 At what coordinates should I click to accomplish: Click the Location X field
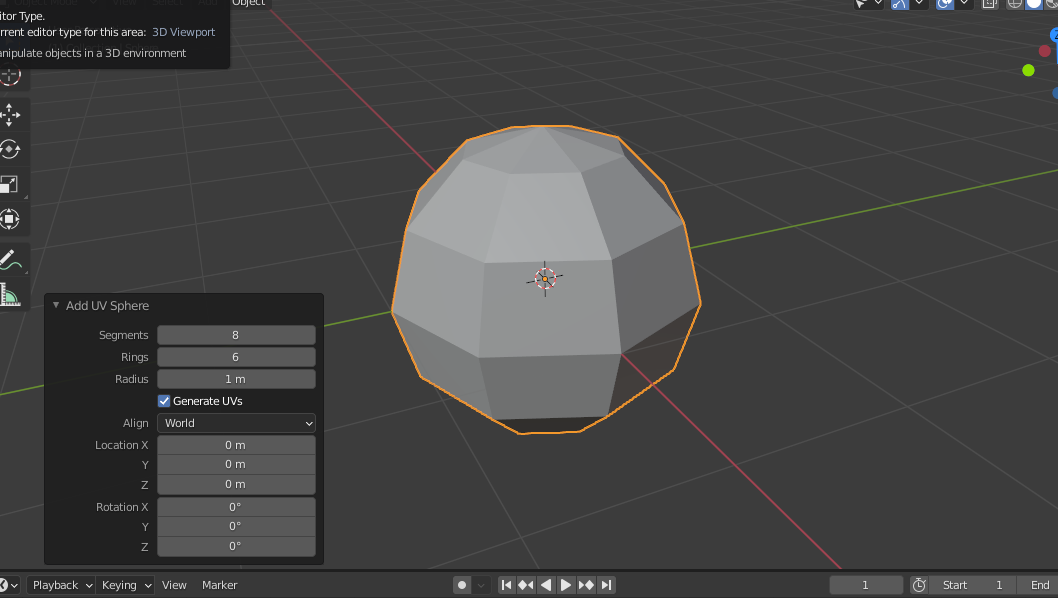click(x=236, y=445)
